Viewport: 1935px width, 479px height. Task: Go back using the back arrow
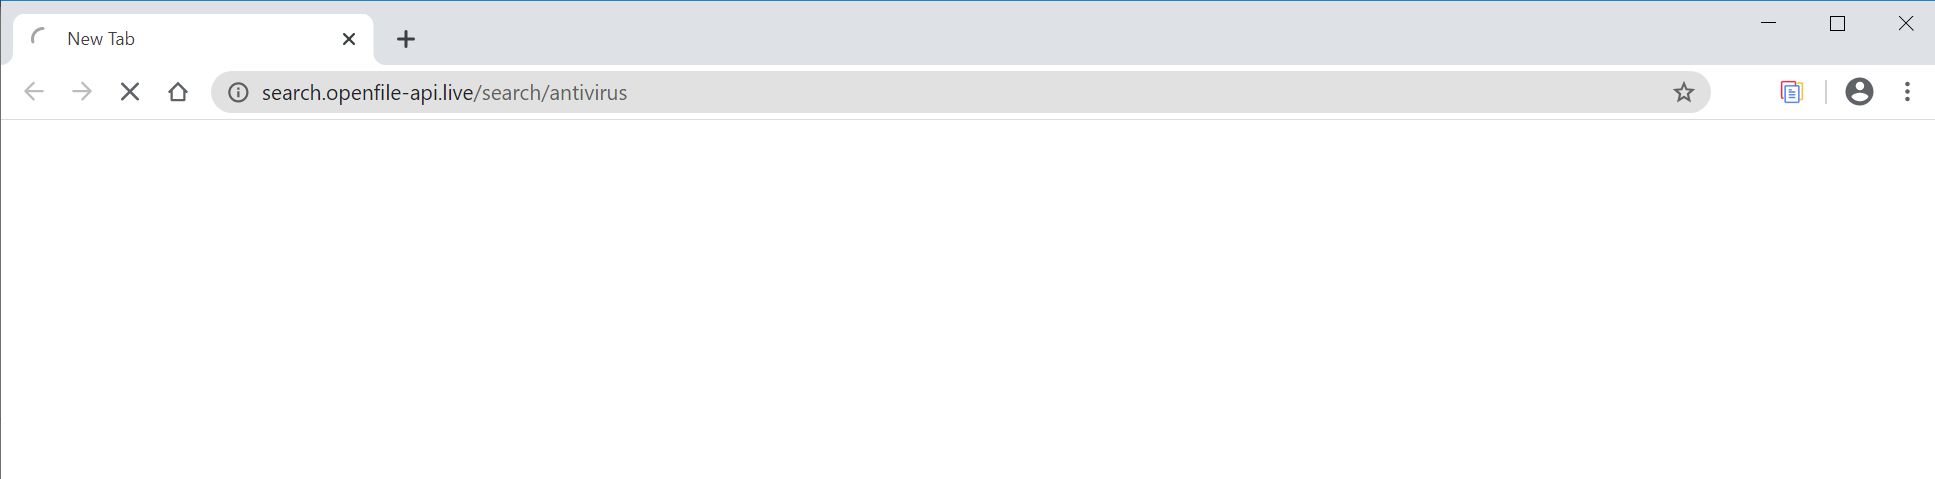34,92
